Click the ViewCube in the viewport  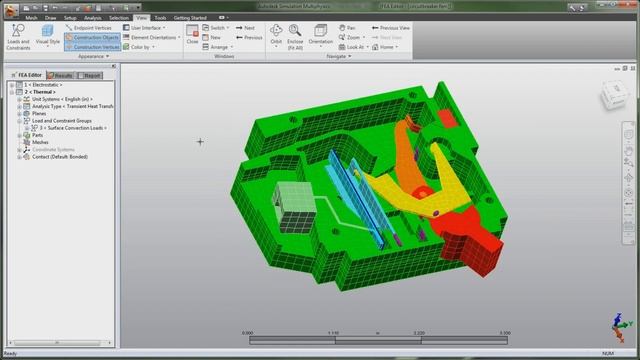615,94
